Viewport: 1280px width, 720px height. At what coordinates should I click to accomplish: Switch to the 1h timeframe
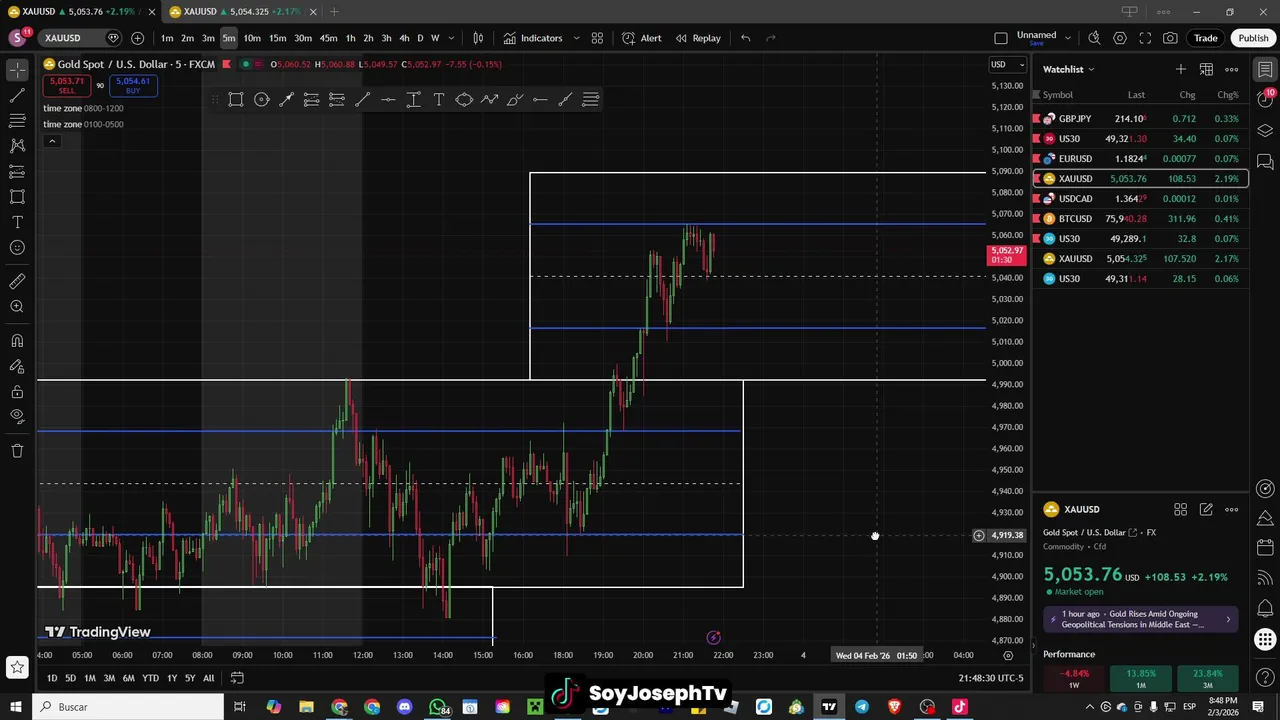350,38
